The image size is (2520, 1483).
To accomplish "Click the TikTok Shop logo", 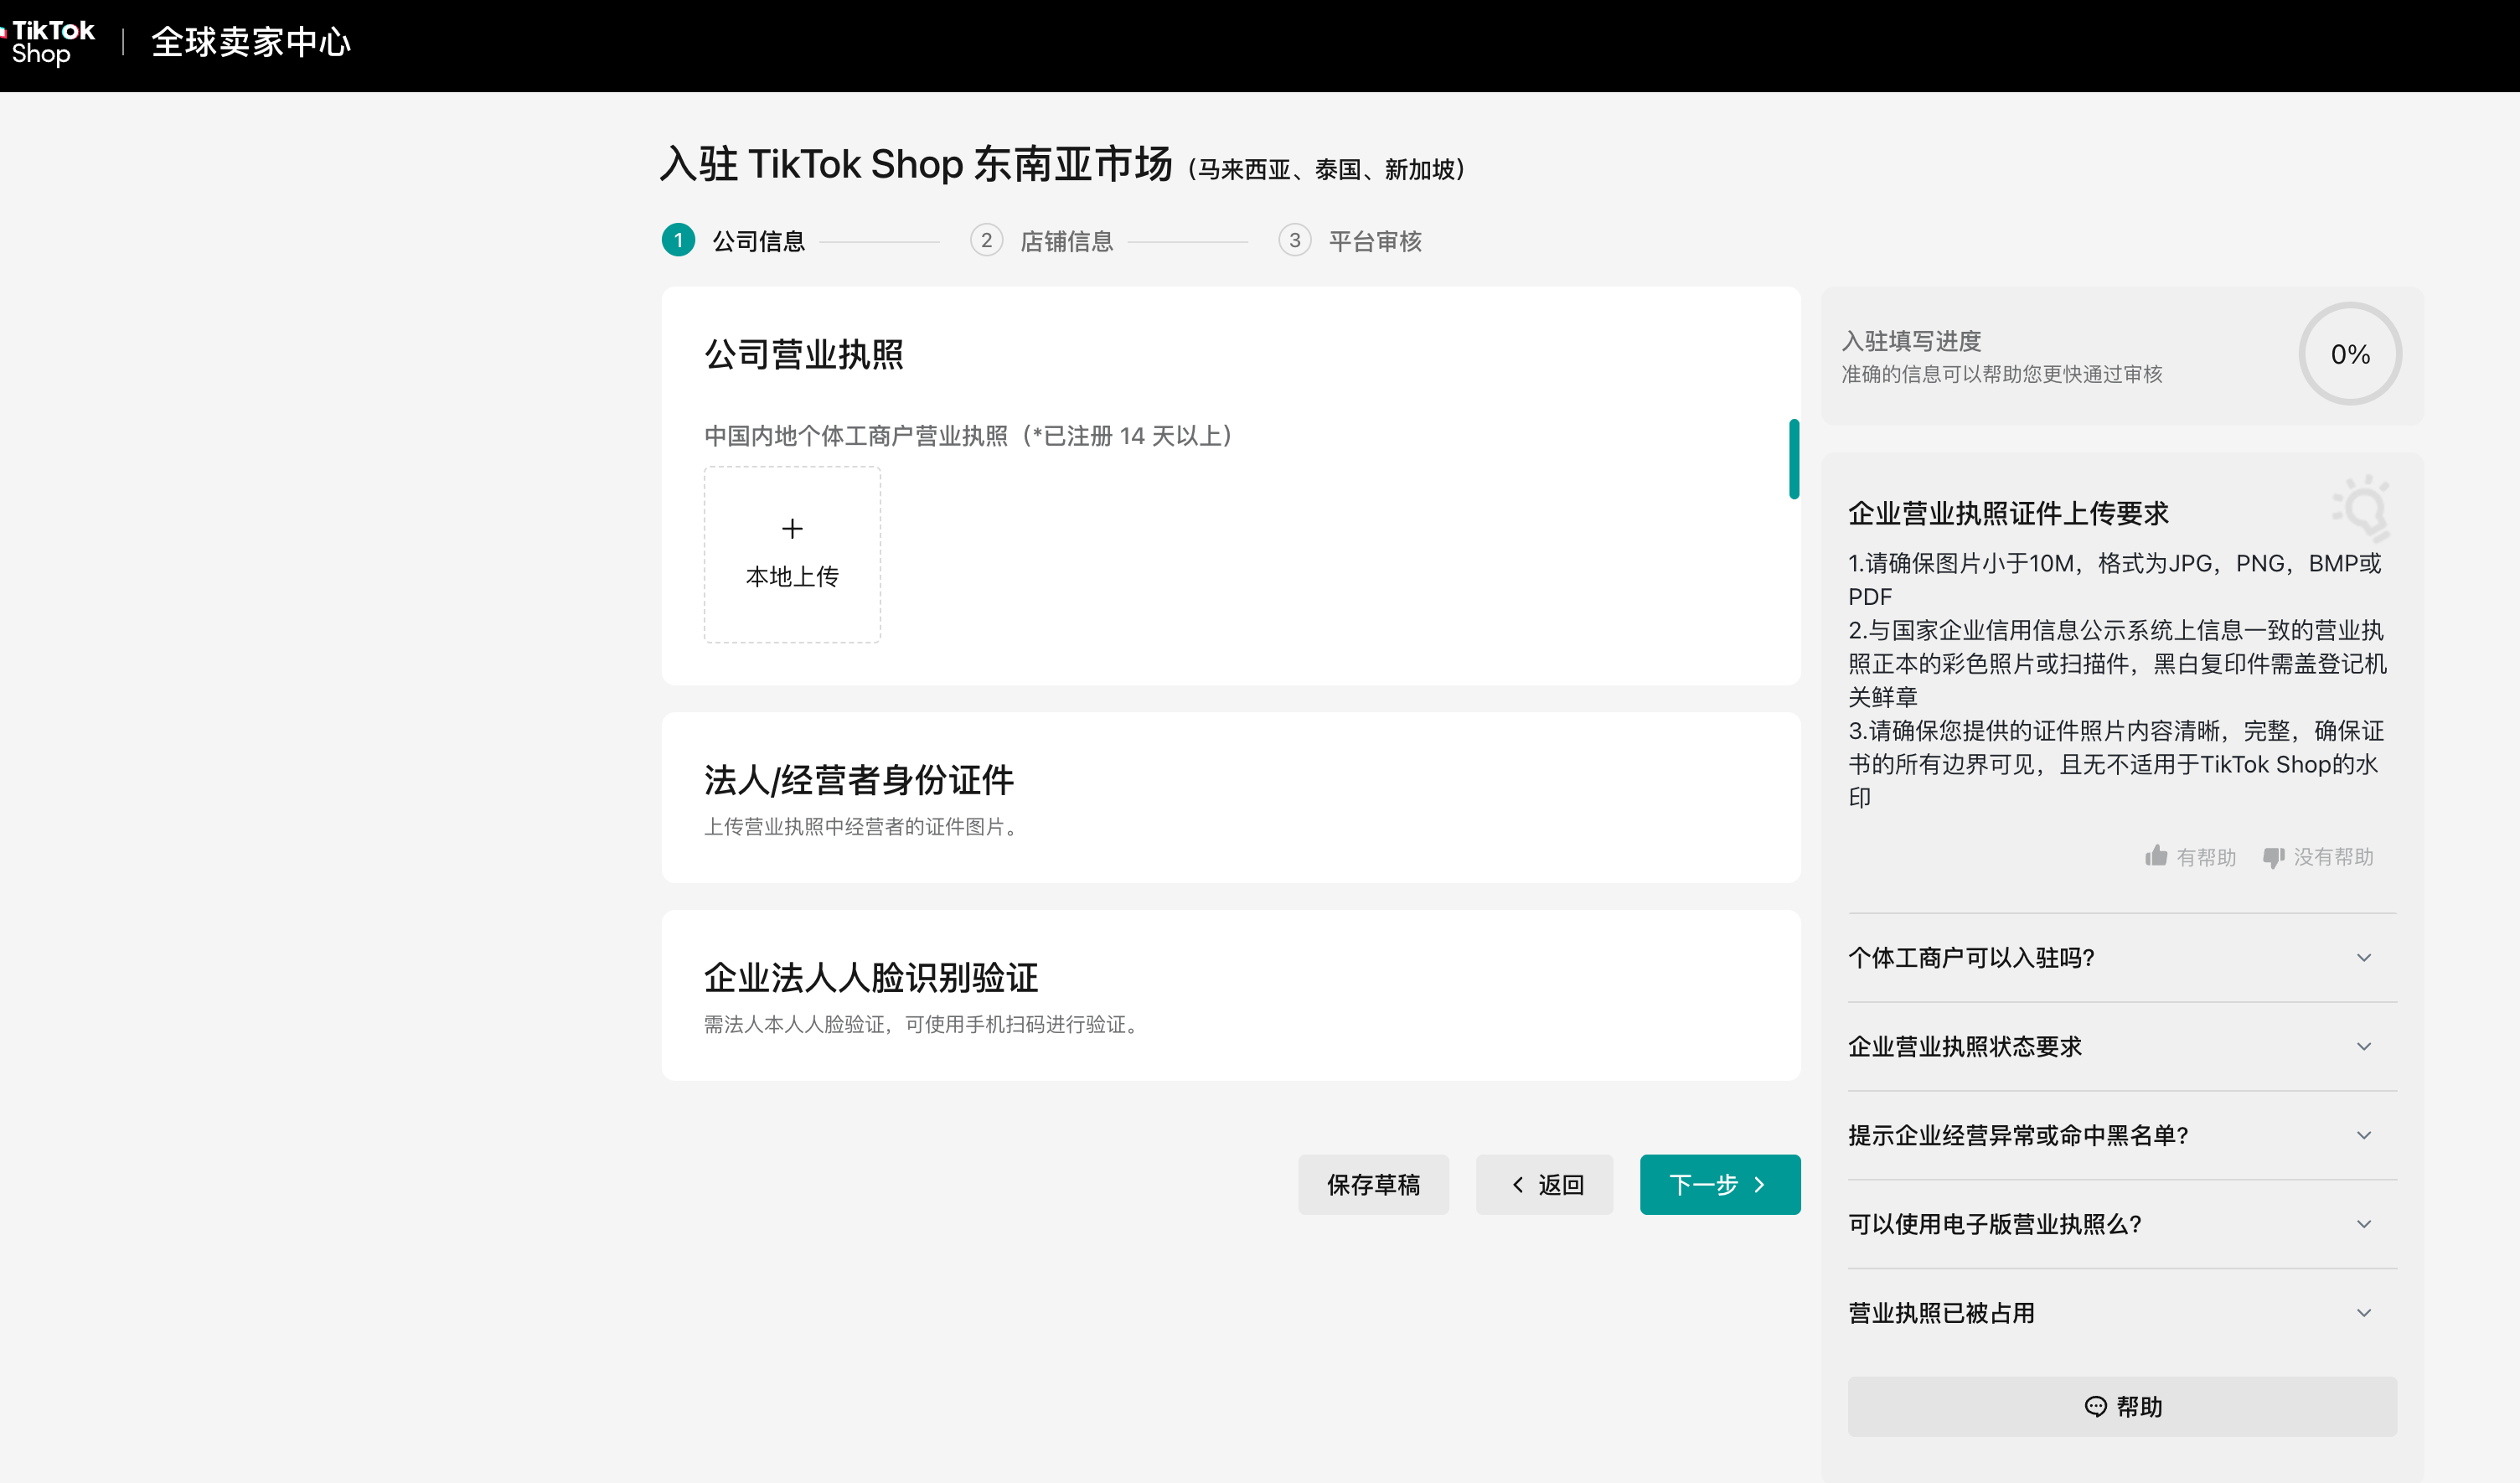I will [48, 42].
